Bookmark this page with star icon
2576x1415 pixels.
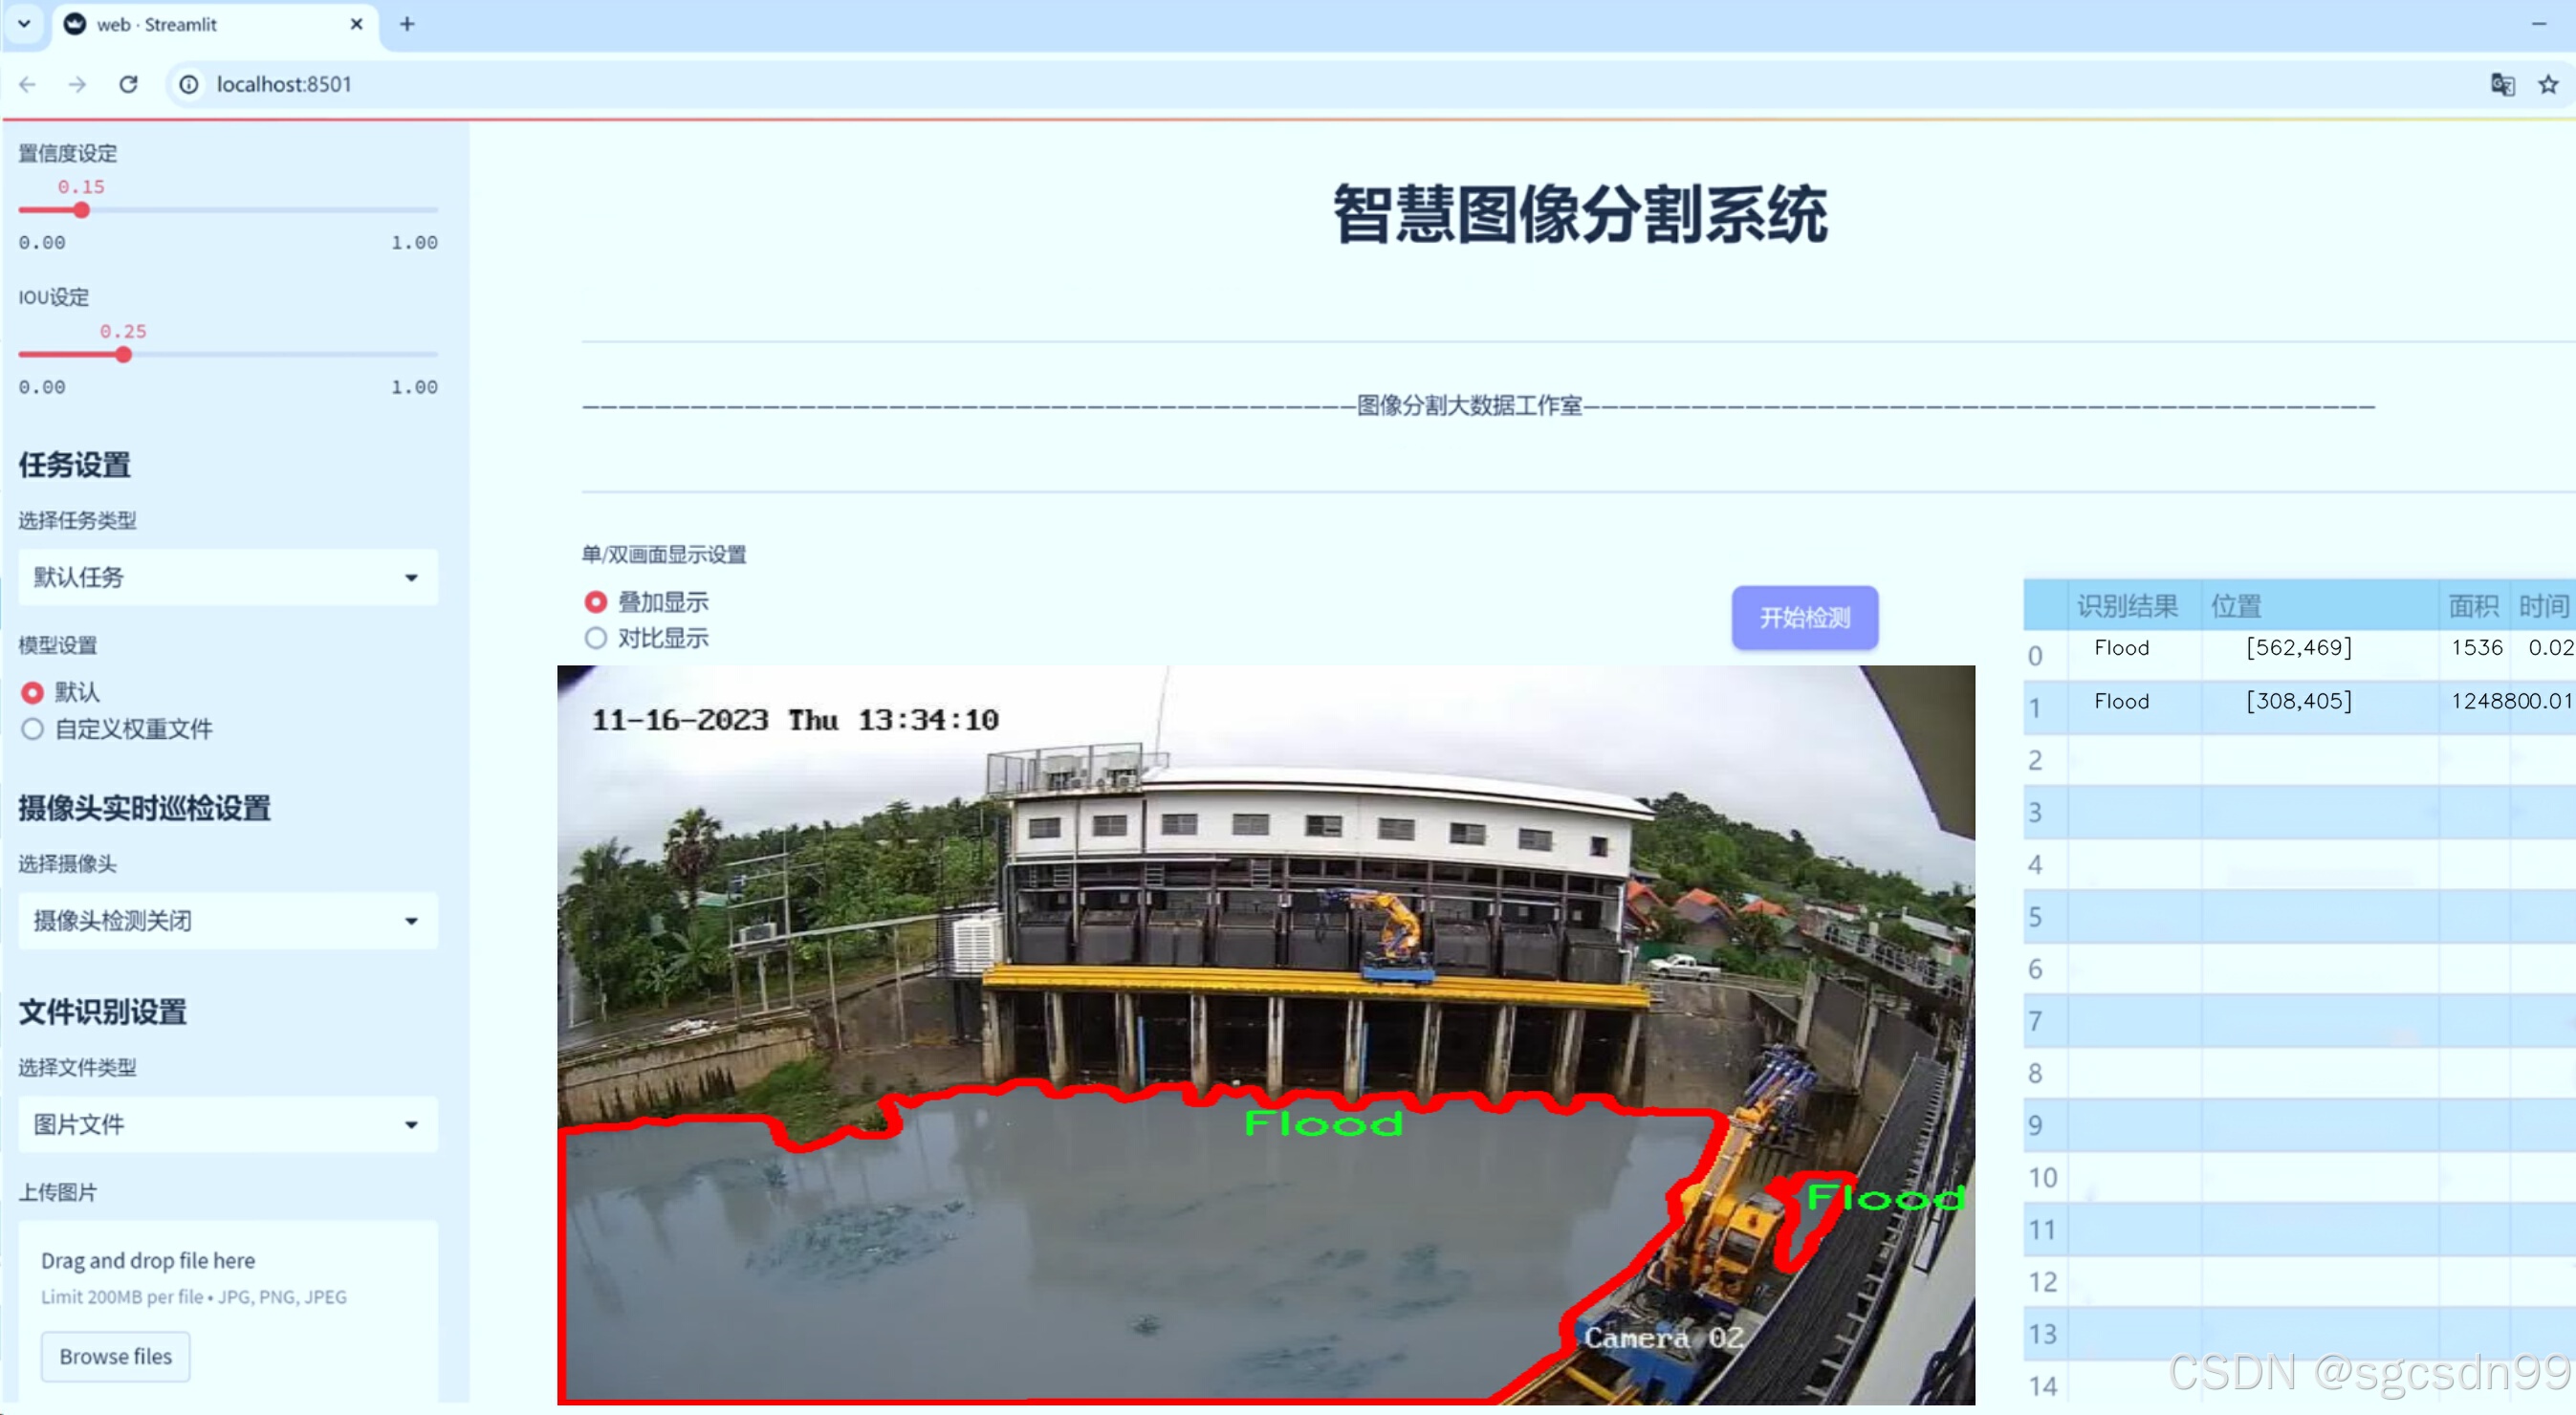2548,84
